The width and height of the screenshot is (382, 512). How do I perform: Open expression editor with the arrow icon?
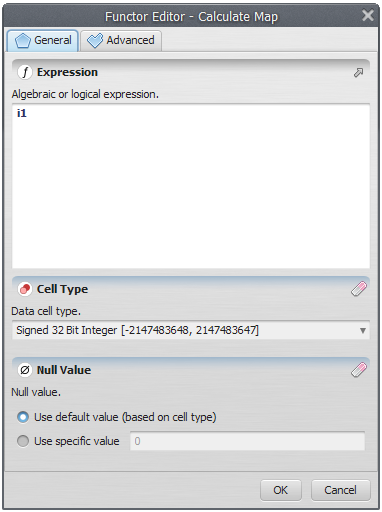tap(358, 72)
